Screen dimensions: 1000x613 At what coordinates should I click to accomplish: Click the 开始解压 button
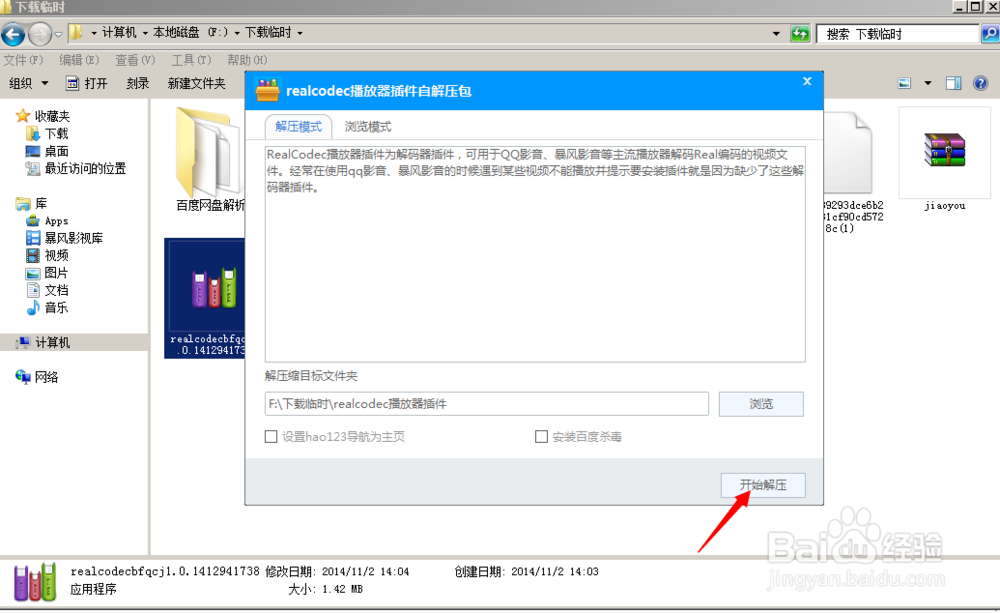(762, 485)
